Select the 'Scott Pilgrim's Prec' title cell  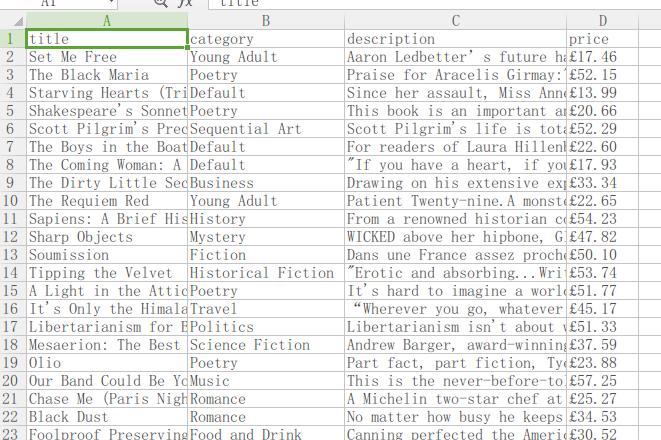pyautogui.click(x=107, y=129)
